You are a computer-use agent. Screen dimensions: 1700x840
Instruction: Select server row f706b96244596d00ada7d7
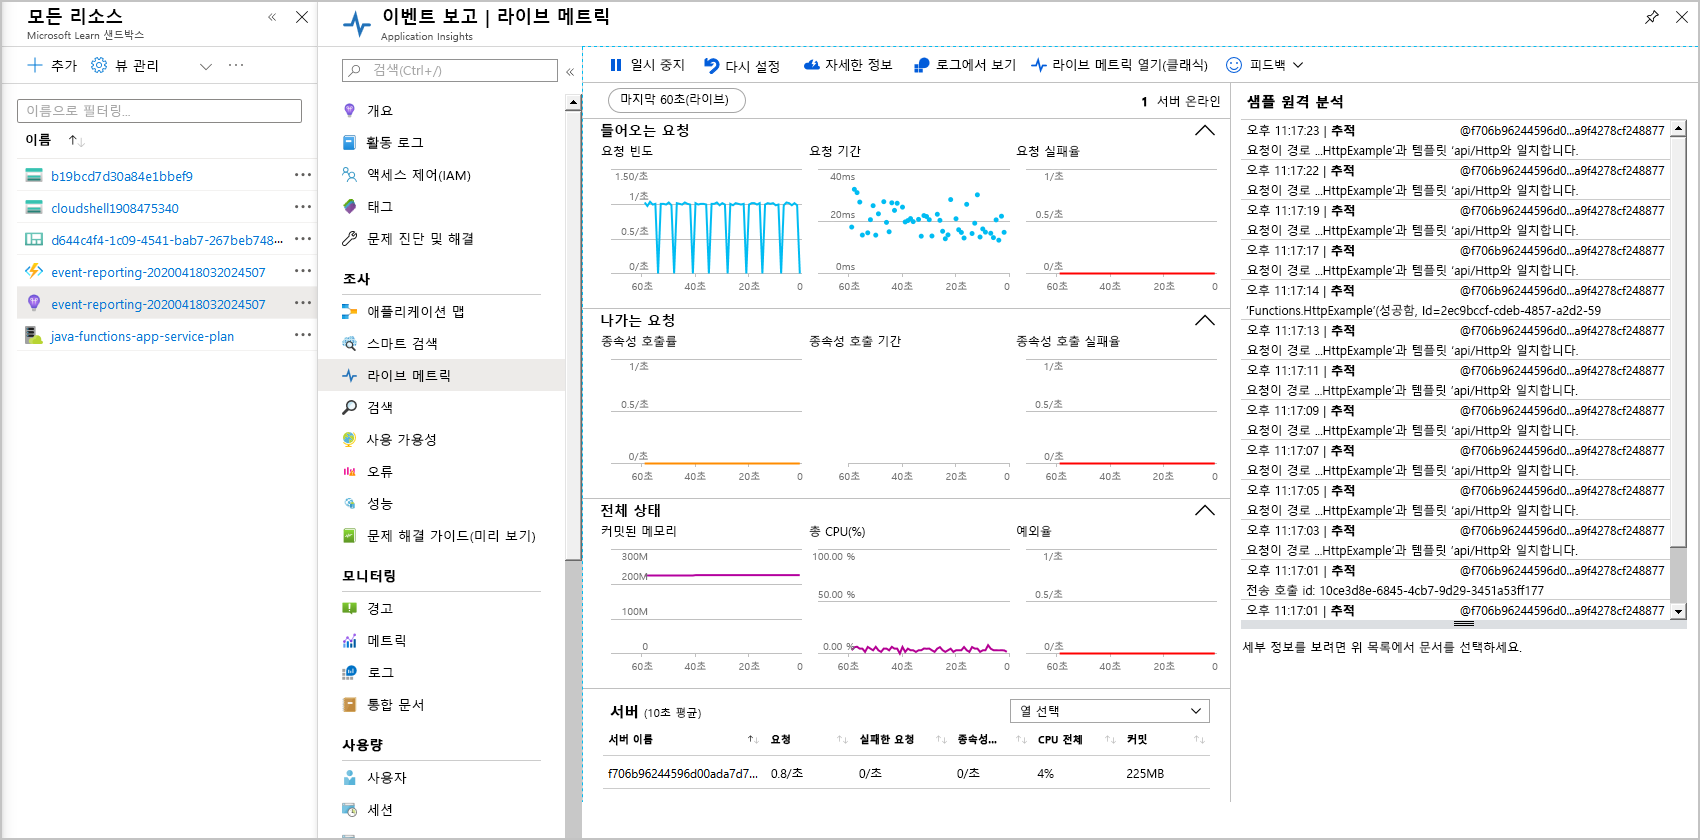click(x=906, y=774)
